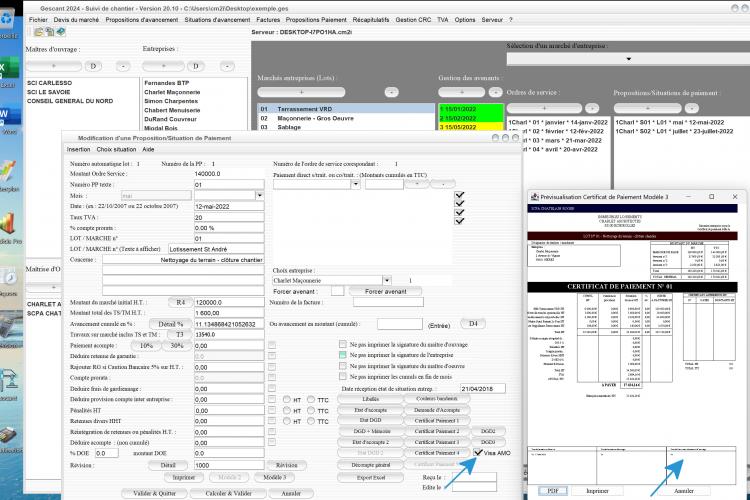This screenshot has height=500, width=750.
Task: Check 'Ne pas imprimer la signature du maître d'ouvrage'
Action: [342, 344]
